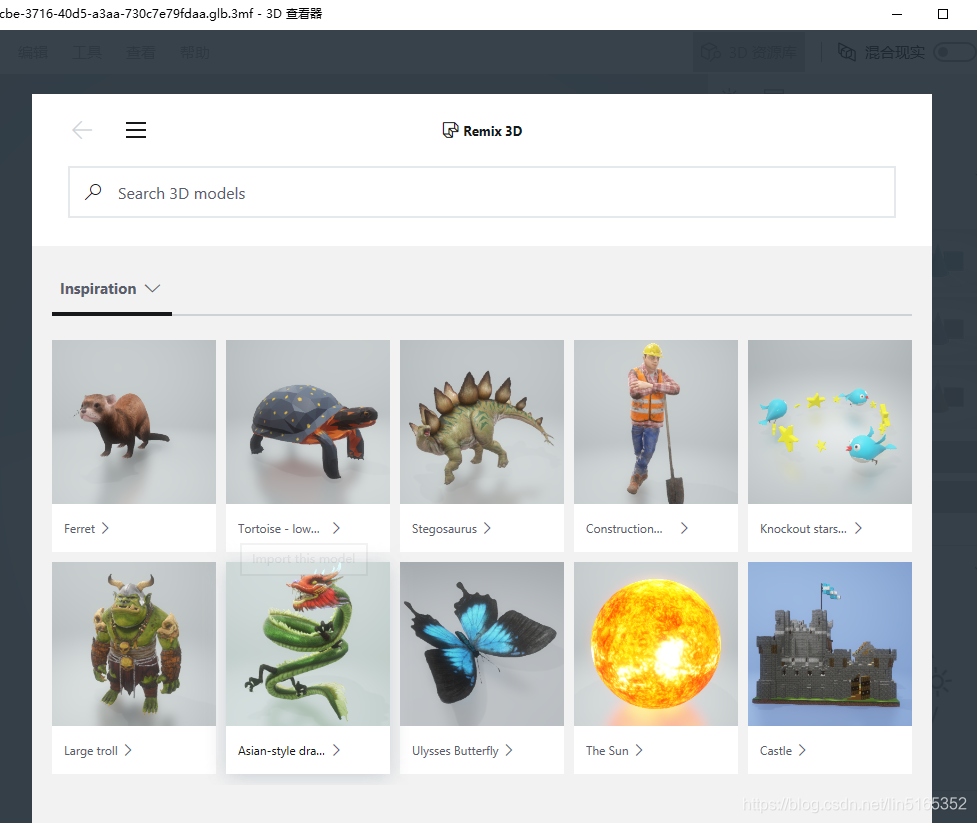Viewport: 977px width, 823px height.
Task: Open the Ferret model thumbnail
Action: pyautogui.click(x=134, y=422)
